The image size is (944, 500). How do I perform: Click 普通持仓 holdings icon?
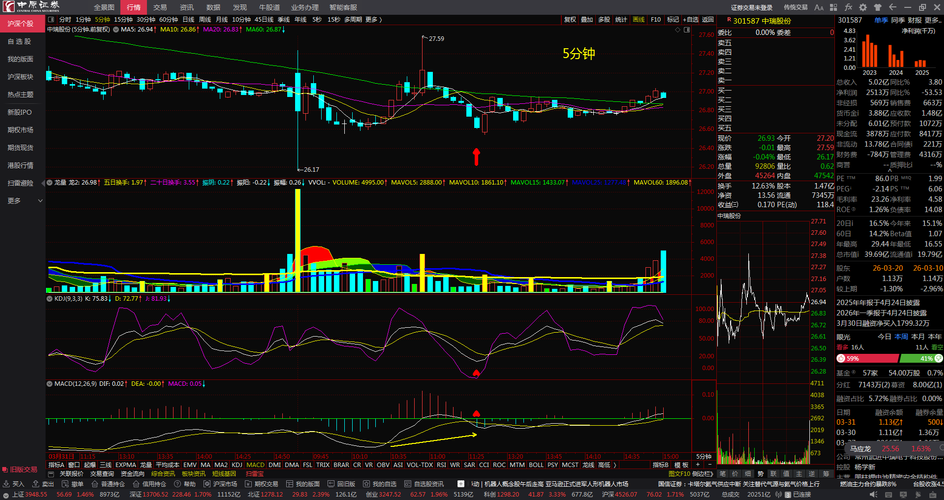[x=95, y=484]
